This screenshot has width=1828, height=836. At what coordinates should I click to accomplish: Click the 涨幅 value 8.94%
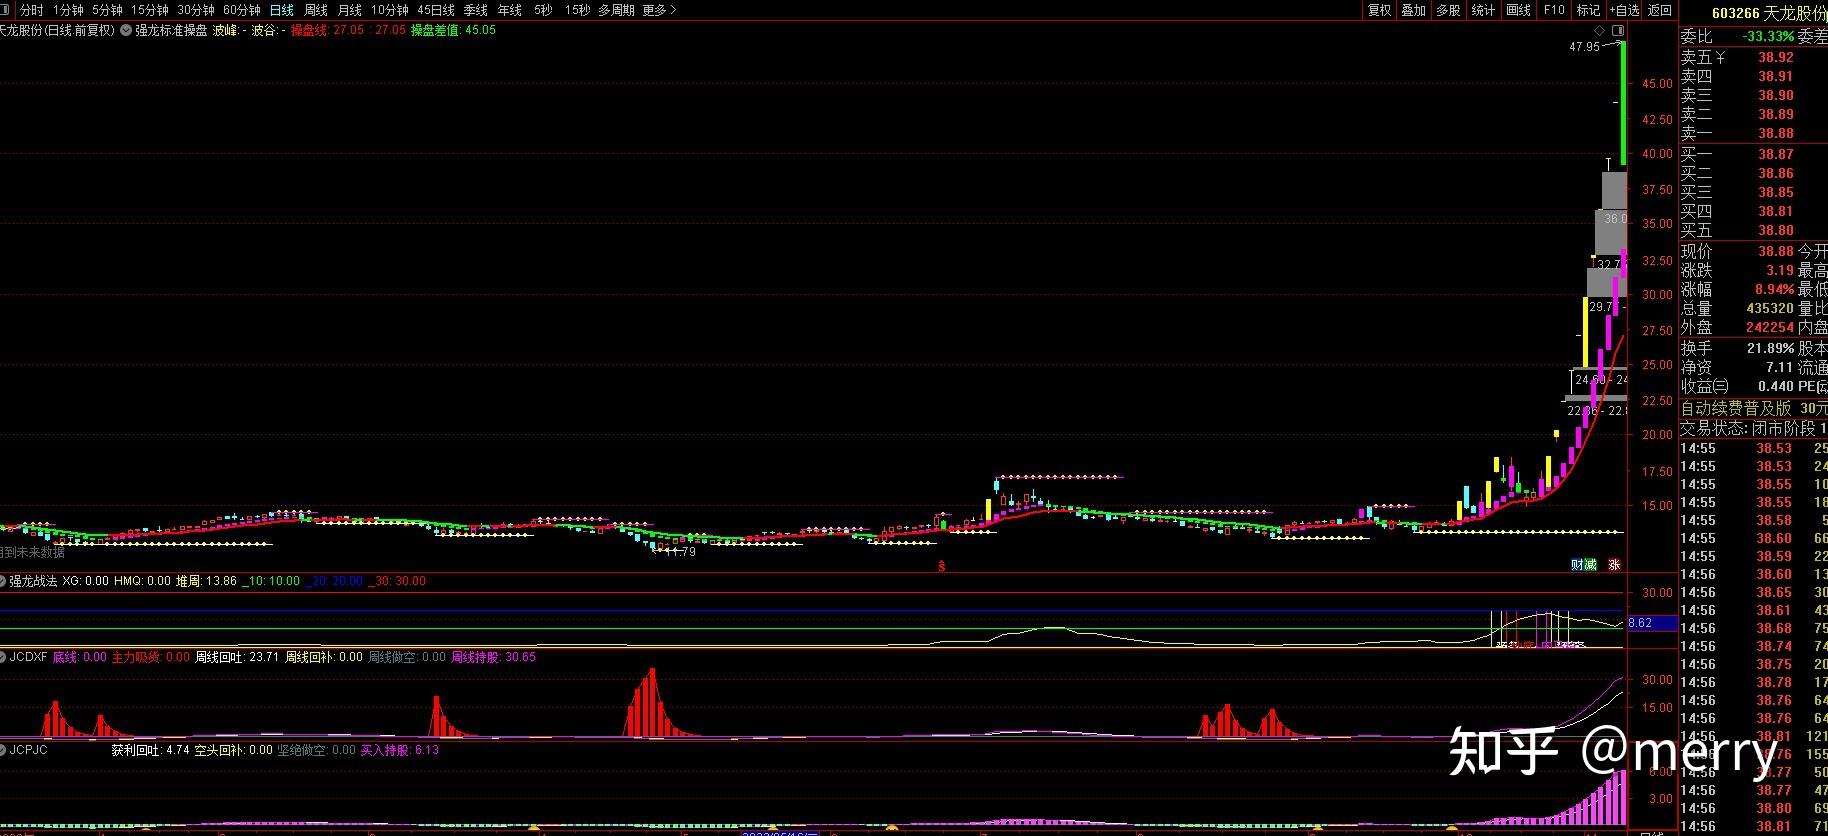(x=1774, y=289)
